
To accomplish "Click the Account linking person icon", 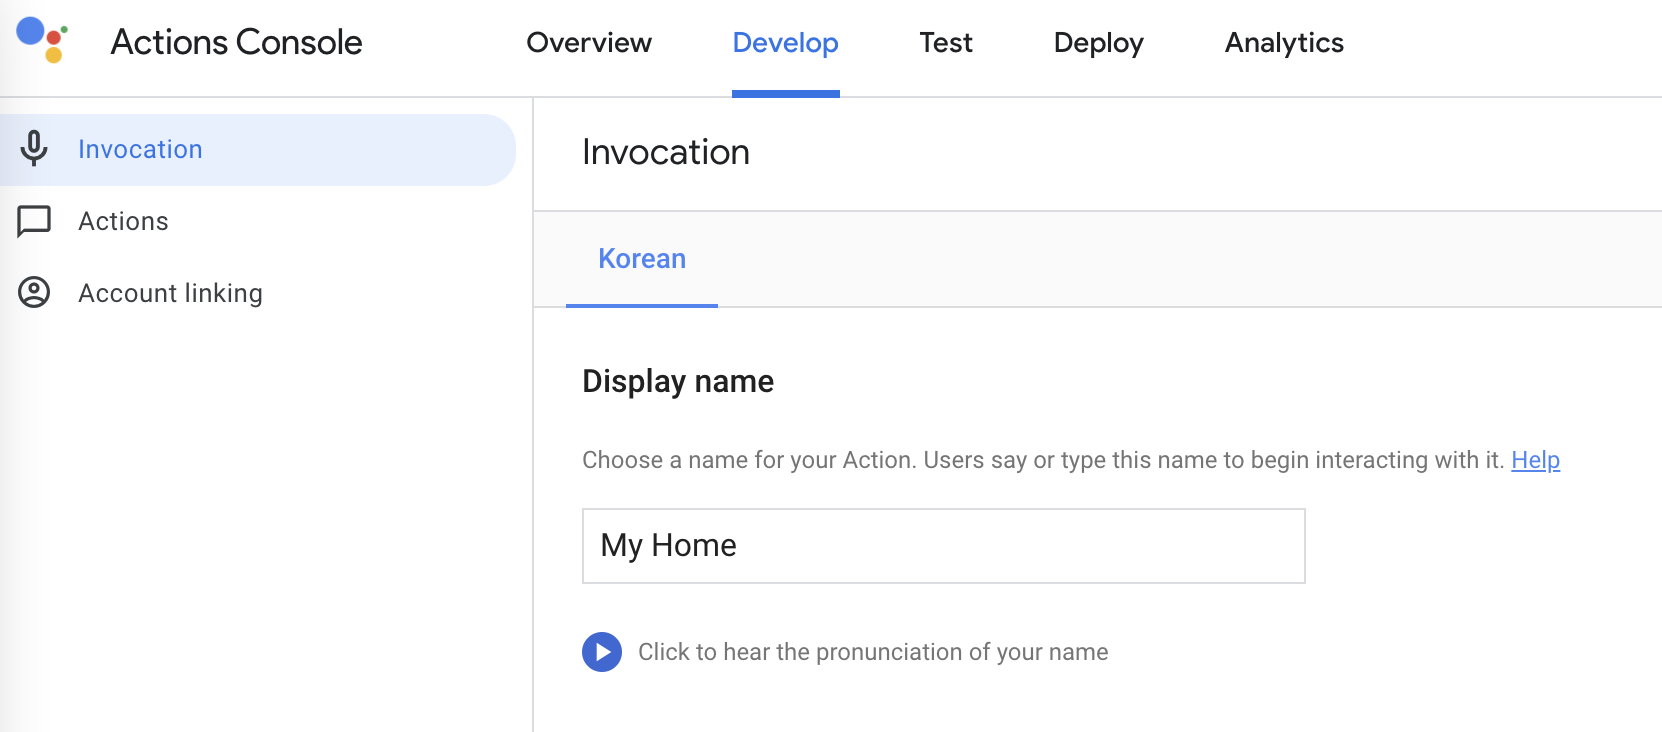I will point(34,292).
